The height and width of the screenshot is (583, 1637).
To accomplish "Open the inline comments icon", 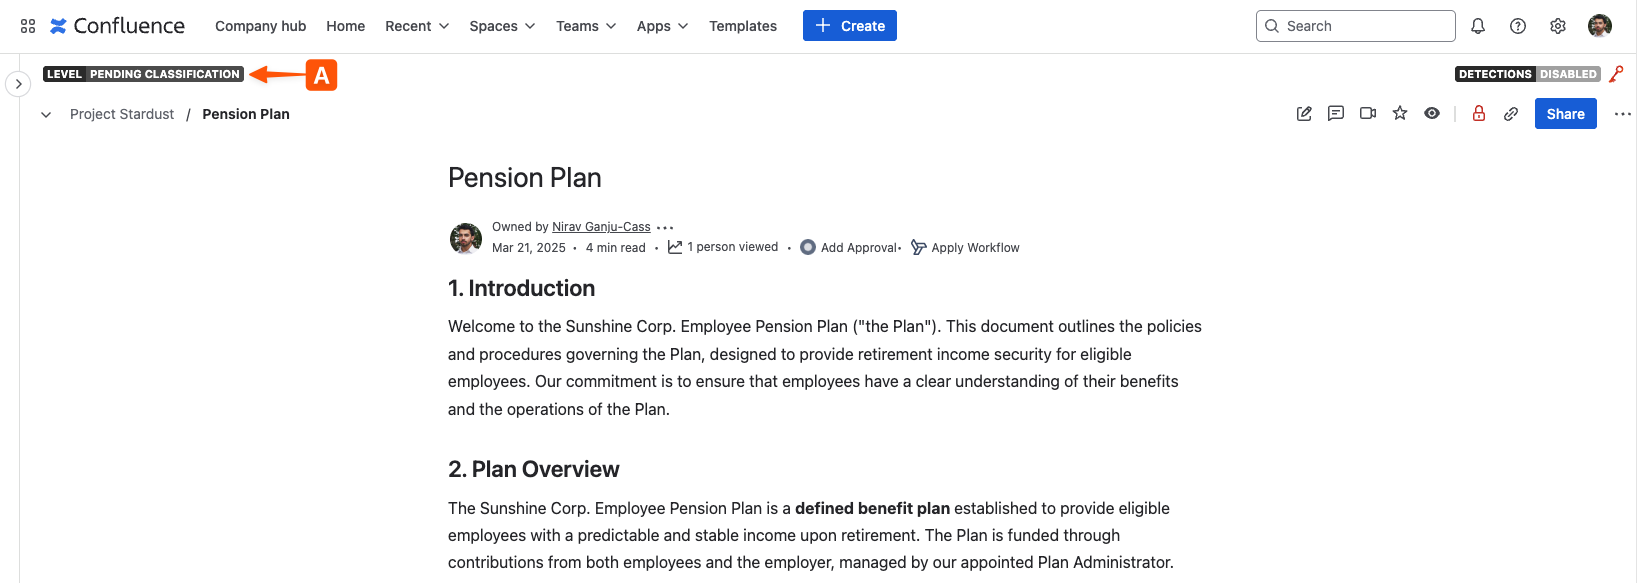I will click(x=1336, y=114).
